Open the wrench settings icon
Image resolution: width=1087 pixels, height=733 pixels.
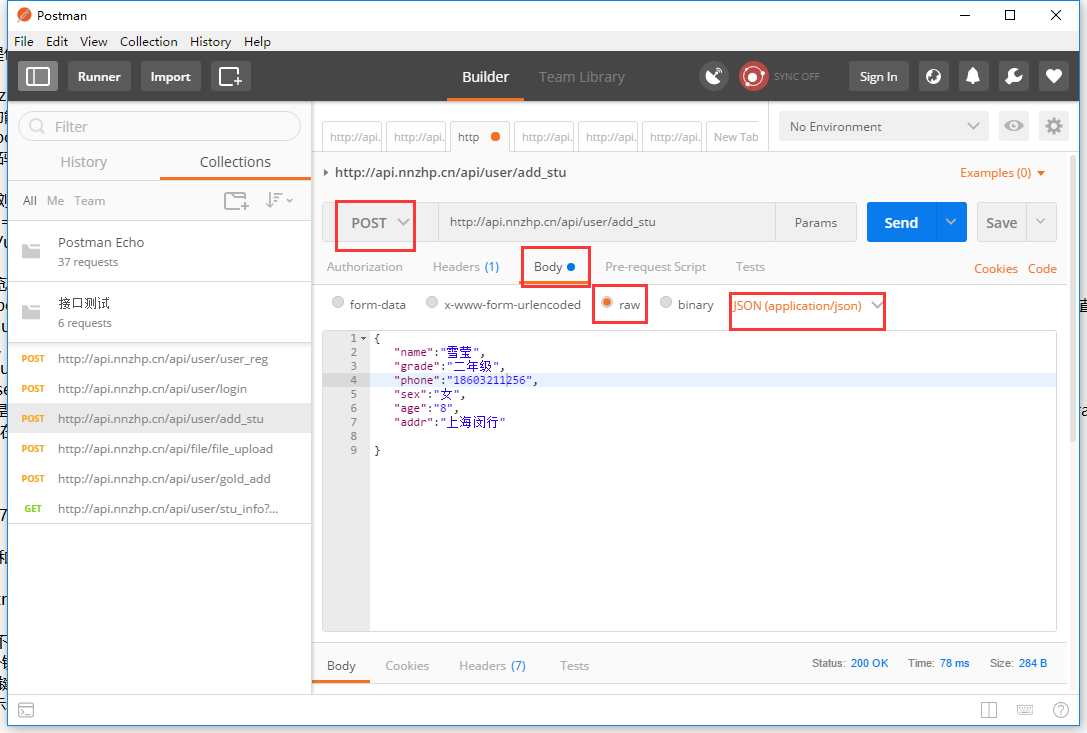click(1014, 76)
